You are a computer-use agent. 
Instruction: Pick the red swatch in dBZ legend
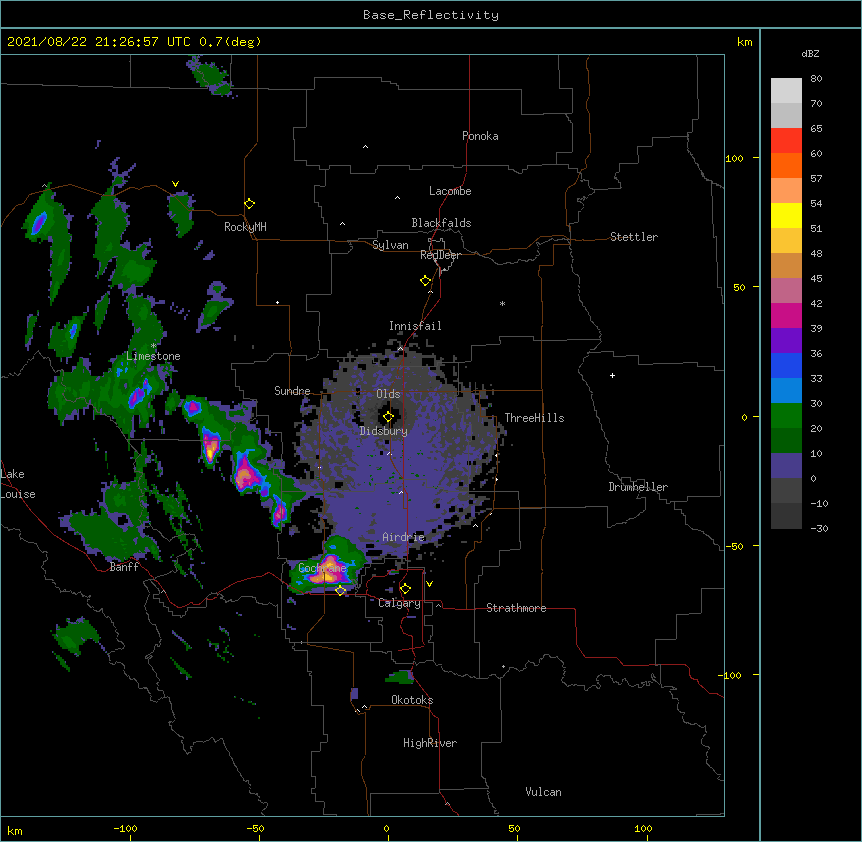tap(786, 141)
